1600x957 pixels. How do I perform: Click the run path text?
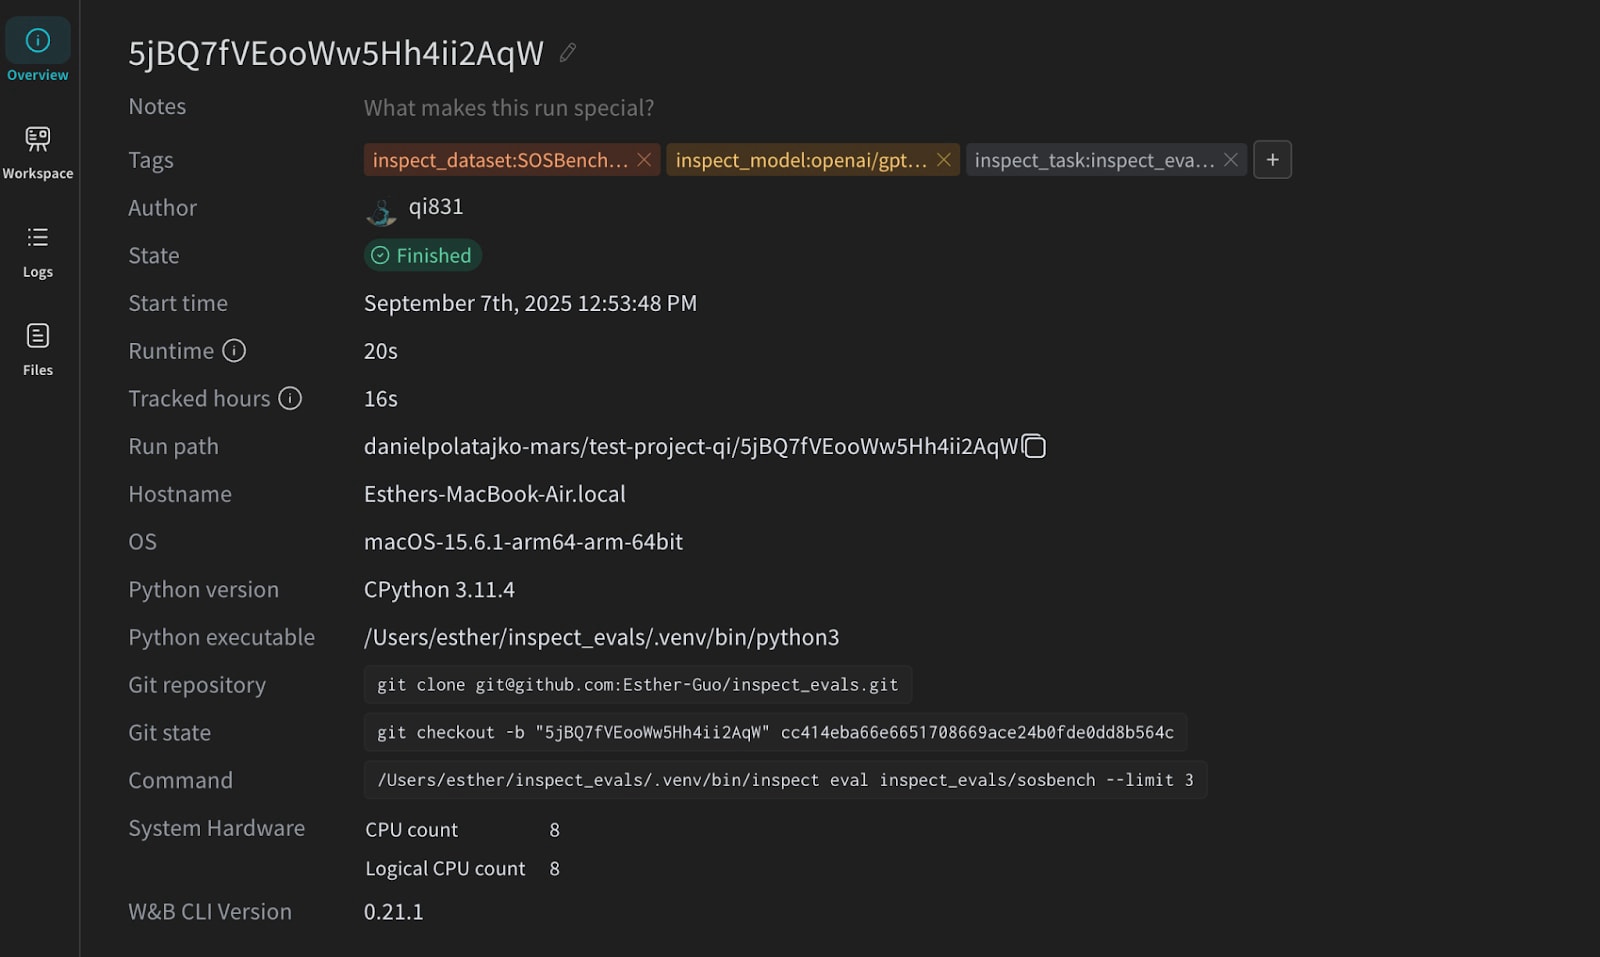click(x=691, y=446)
